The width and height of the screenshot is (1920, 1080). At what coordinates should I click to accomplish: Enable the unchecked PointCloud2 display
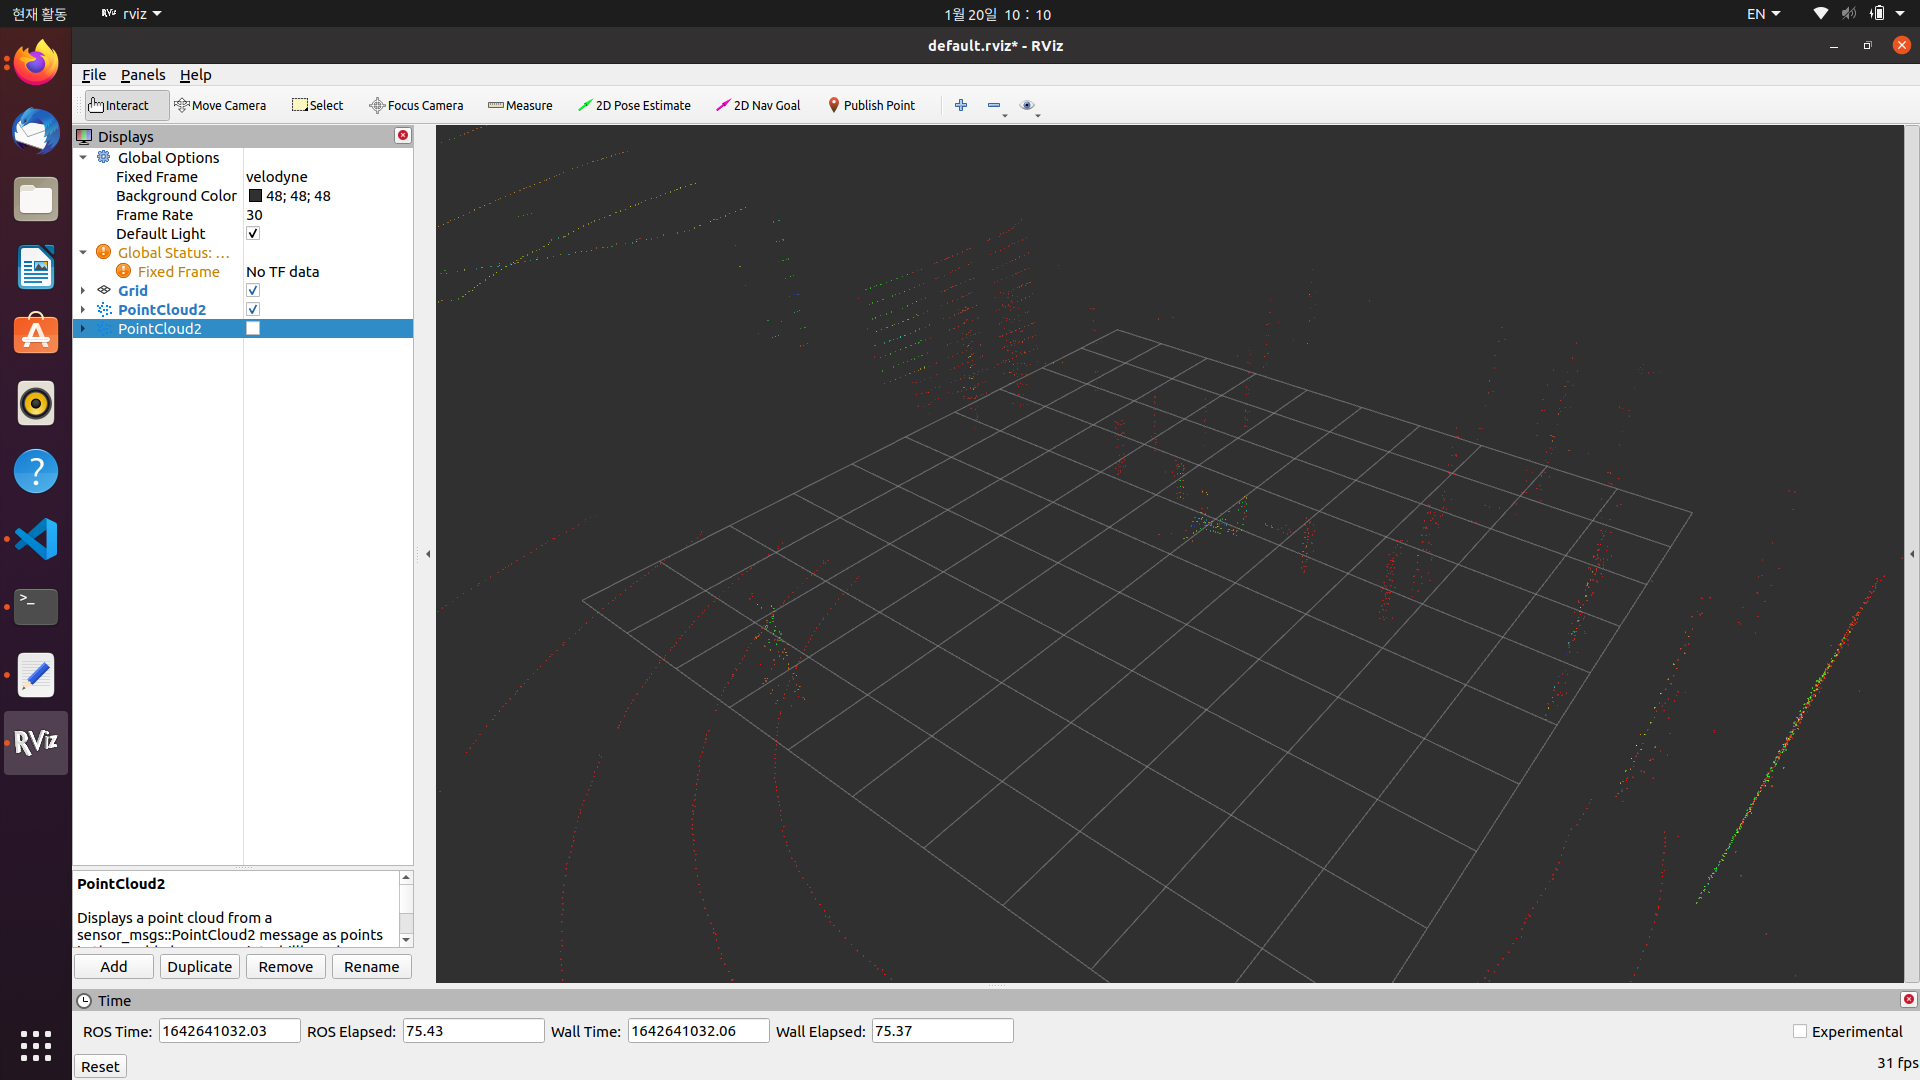(253, 327)
